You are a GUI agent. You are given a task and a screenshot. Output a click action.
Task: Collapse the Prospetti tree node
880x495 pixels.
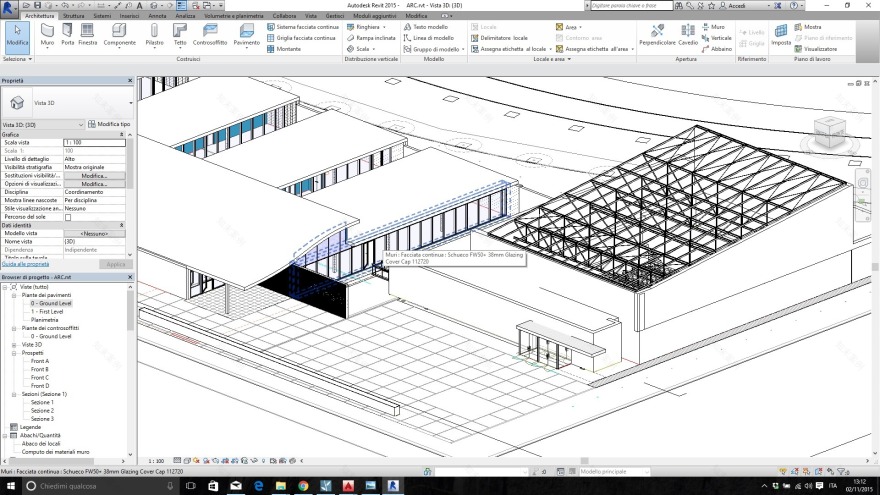(x=15, y=353)
